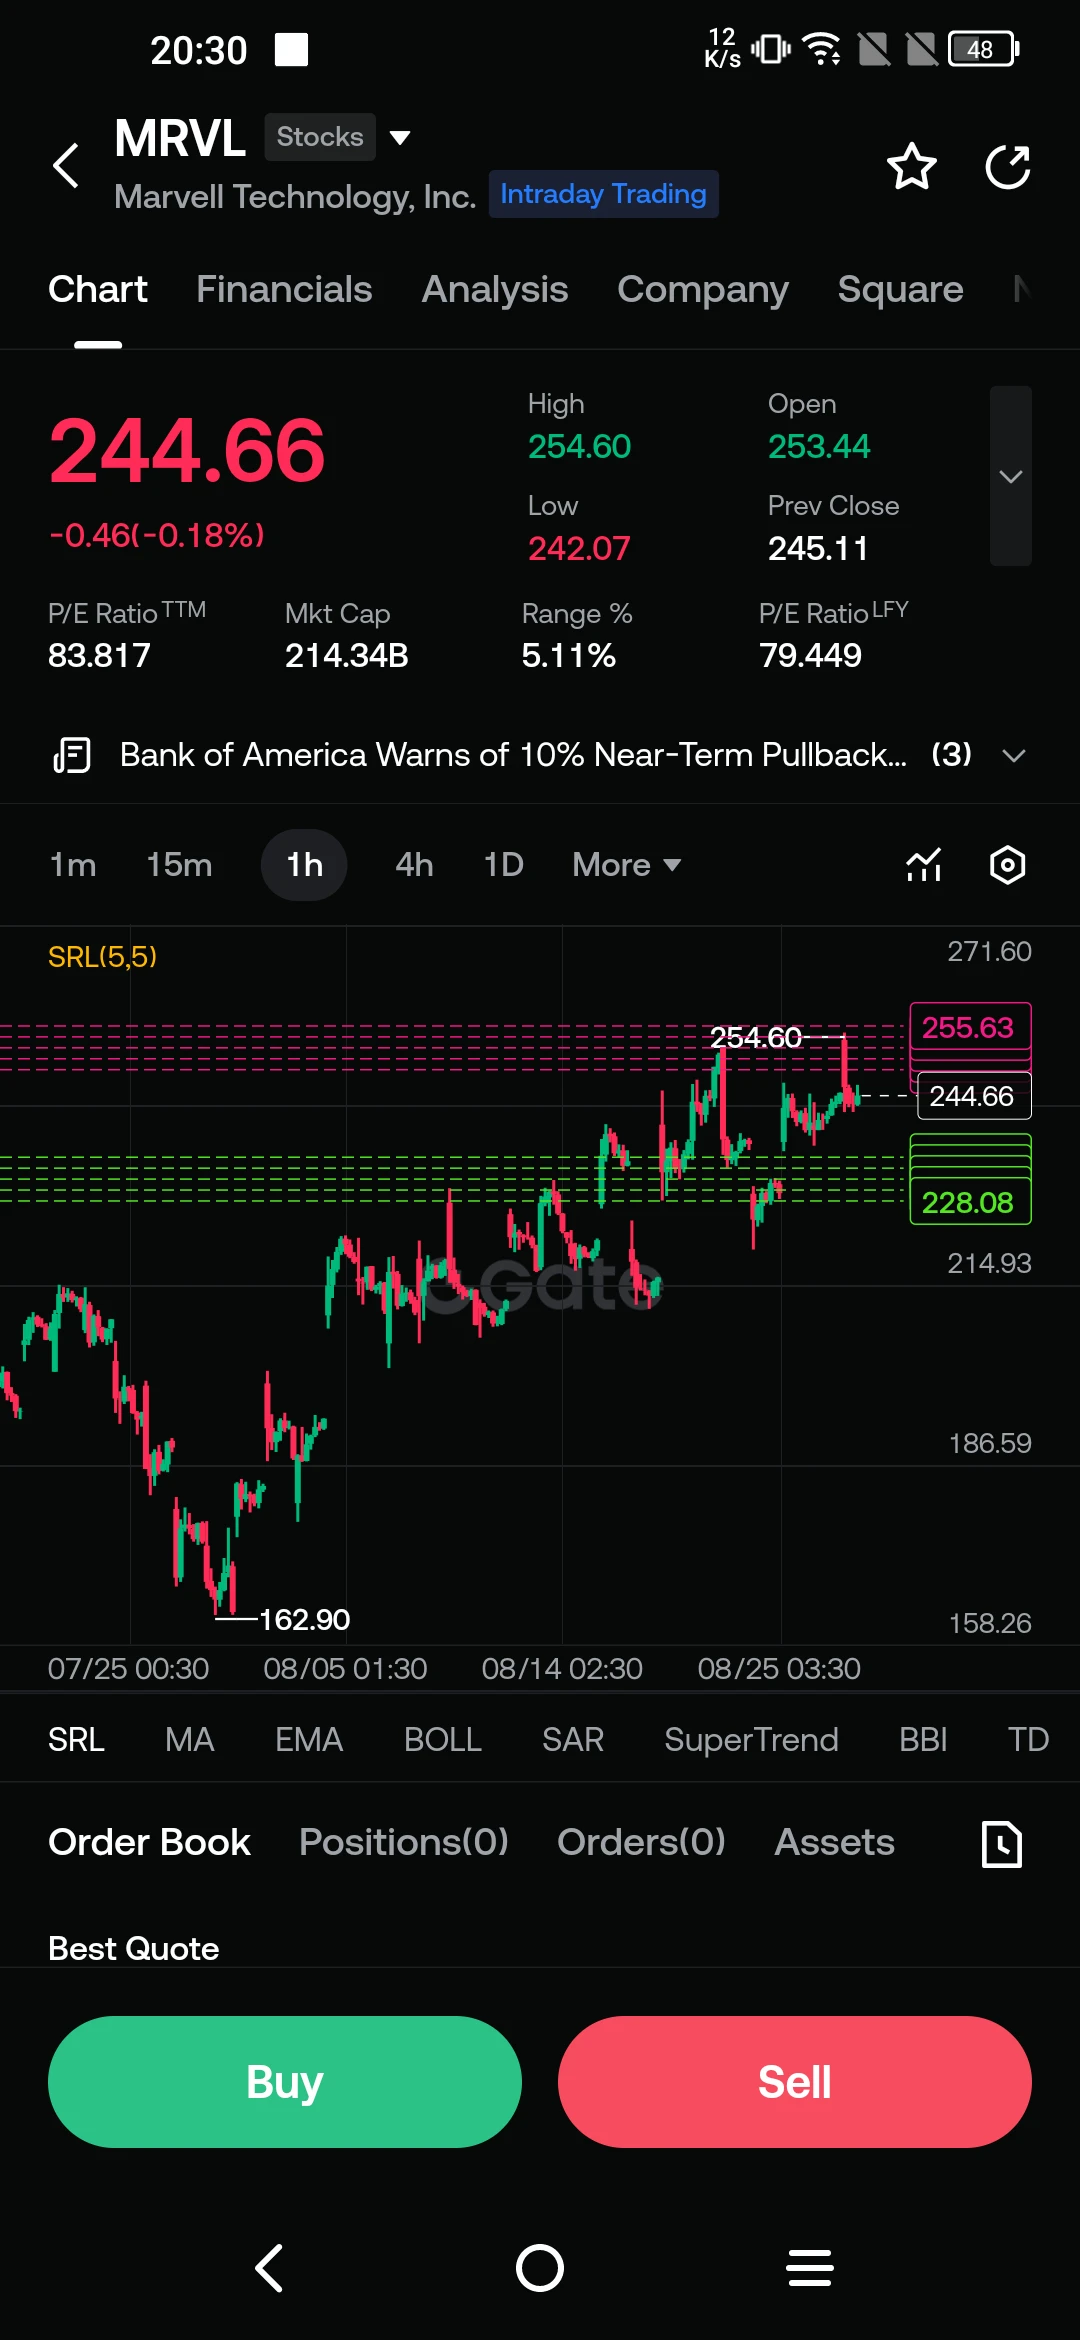Tap the battery status indicator
Image resolution: width=1080 pixels, height=2340 pixels.
(984, 48)
